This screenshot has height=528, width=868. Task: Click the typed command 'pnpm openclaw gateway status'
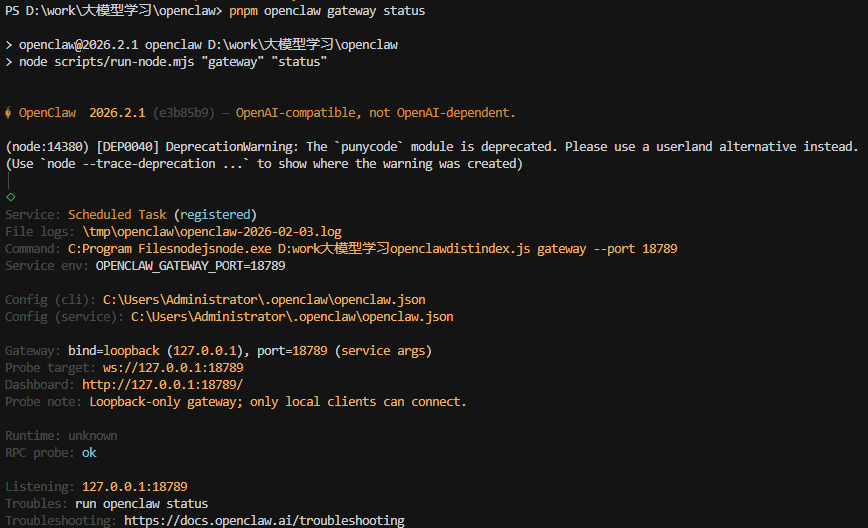[x=327, y=11]
